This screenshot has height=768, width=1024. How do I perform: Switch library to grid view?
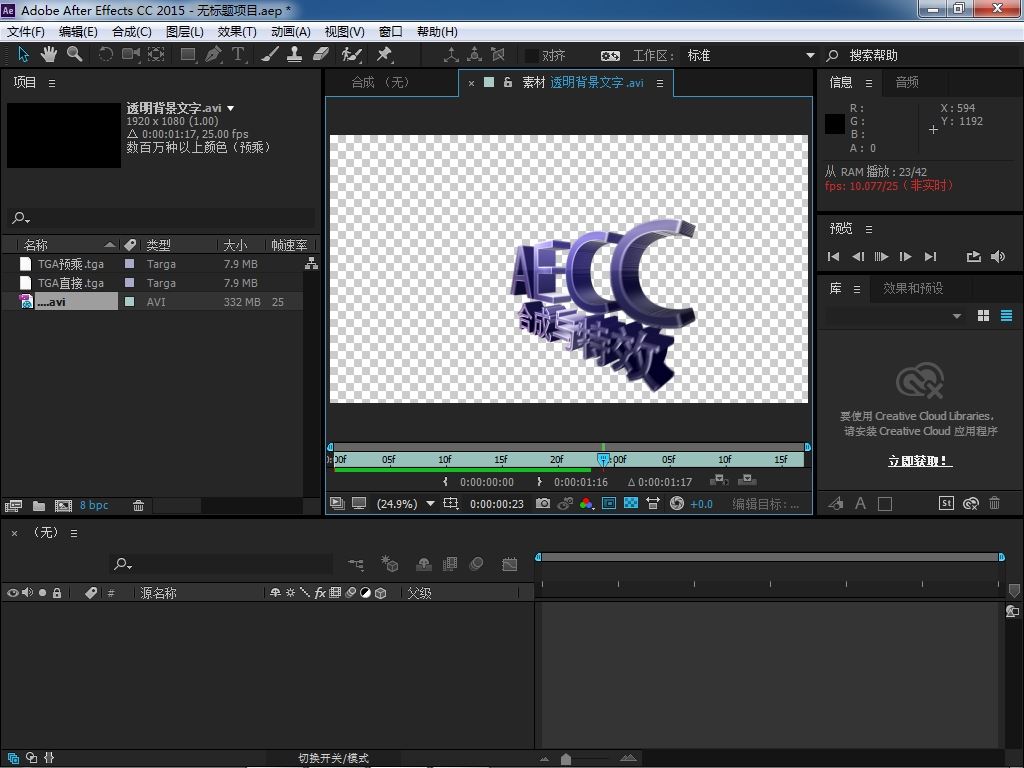(x=984, y=316)
